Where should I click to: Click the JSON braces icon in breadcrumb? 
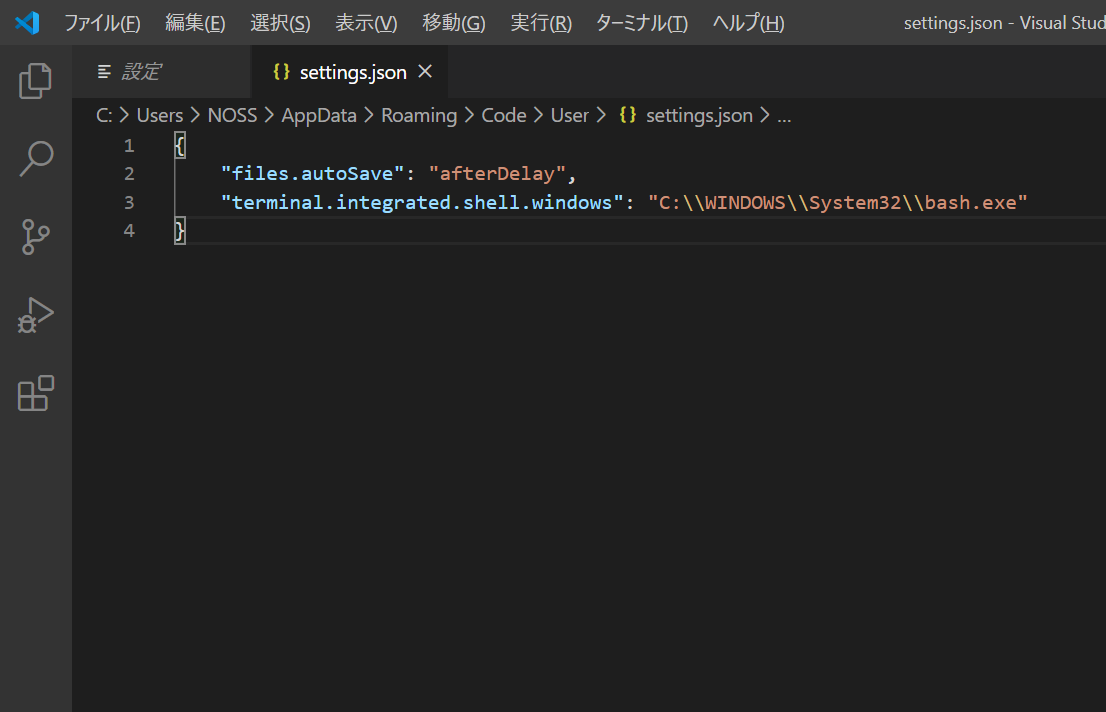click(x=627, y=115)
